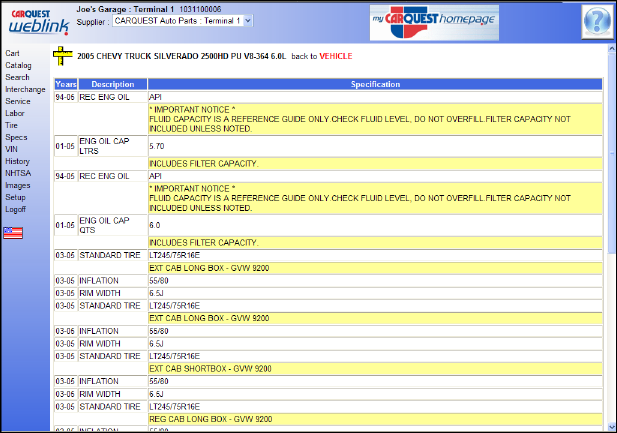This screenshot has width=617, height=433.
Task: Open the Supplier dropdown
Action: pos(183,21)
